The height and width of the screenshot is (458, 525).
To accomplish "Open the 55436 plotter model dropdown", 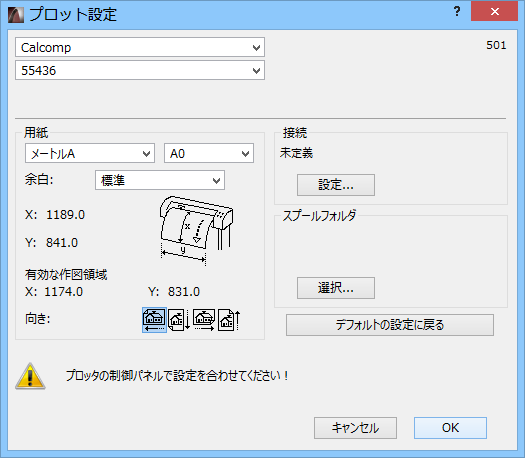I will [x=140, y=70].
